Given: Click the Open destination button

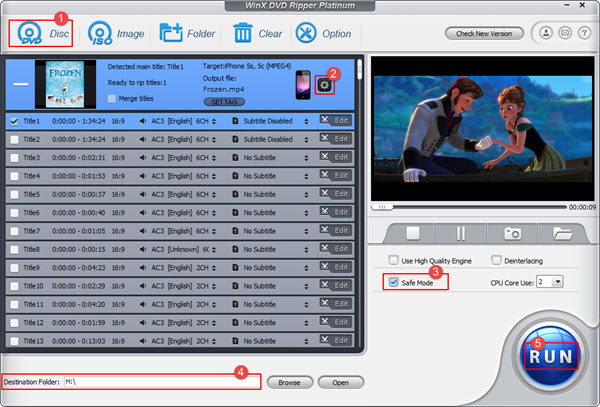Looking at the screenshot, I should [x=340, y=382].
